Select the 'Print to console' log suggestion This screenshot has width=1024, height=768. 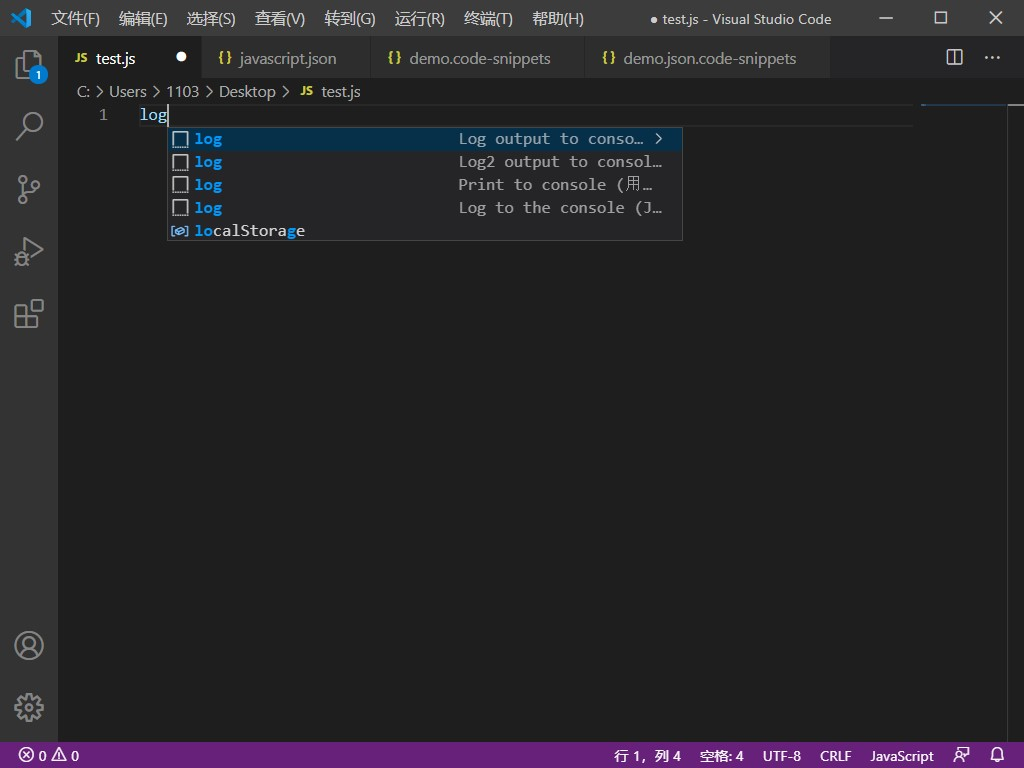425,185
